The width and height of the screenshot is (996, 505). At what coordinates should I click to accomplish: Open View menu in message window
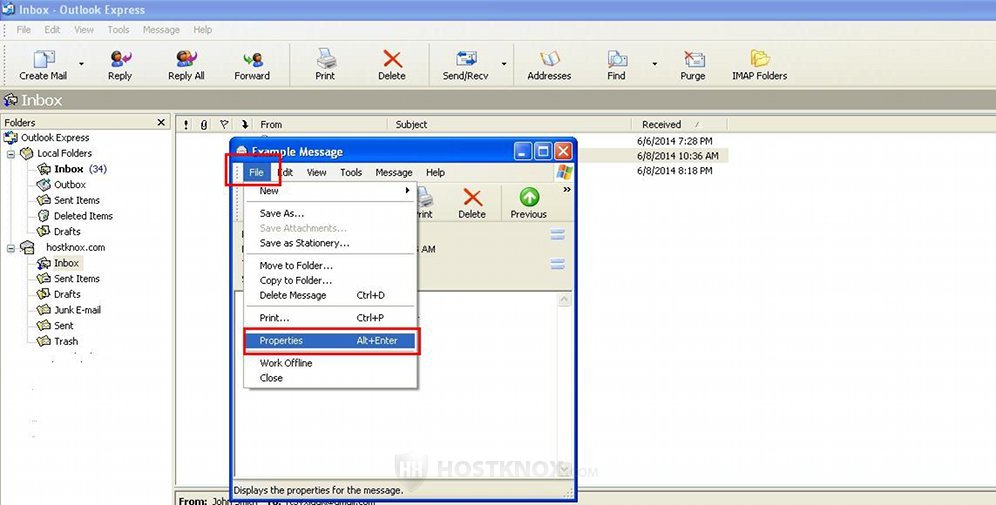pos(316,172)
